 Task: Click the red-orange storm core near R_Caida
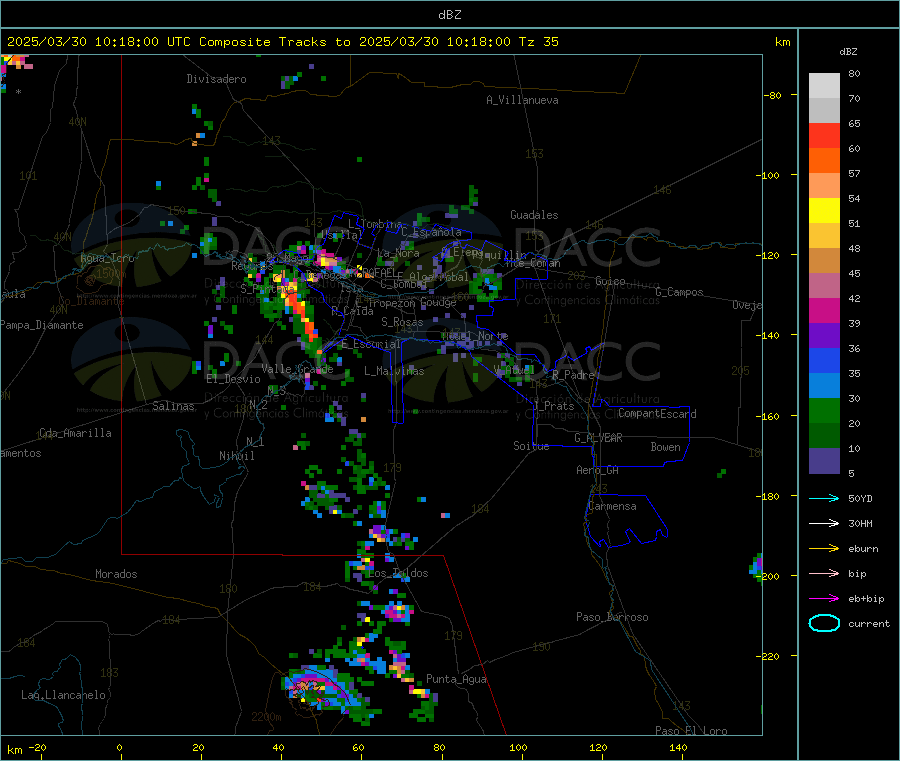click(302, 313)
